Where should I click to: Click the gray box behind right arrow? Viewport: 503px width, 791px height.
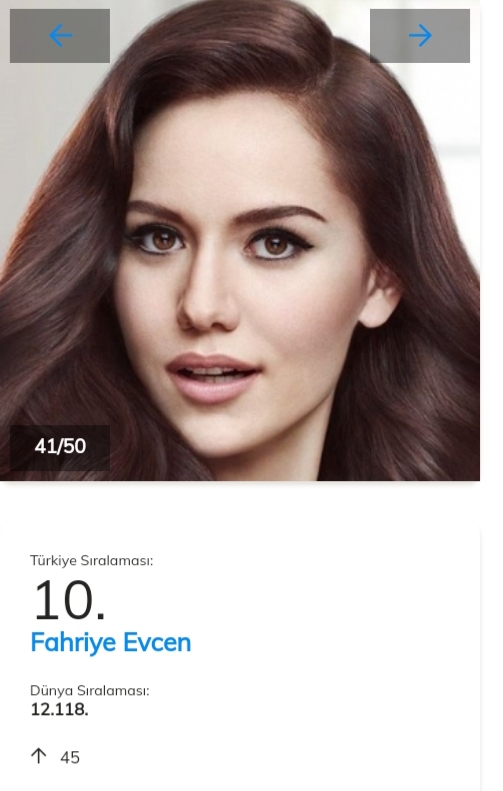420,36
